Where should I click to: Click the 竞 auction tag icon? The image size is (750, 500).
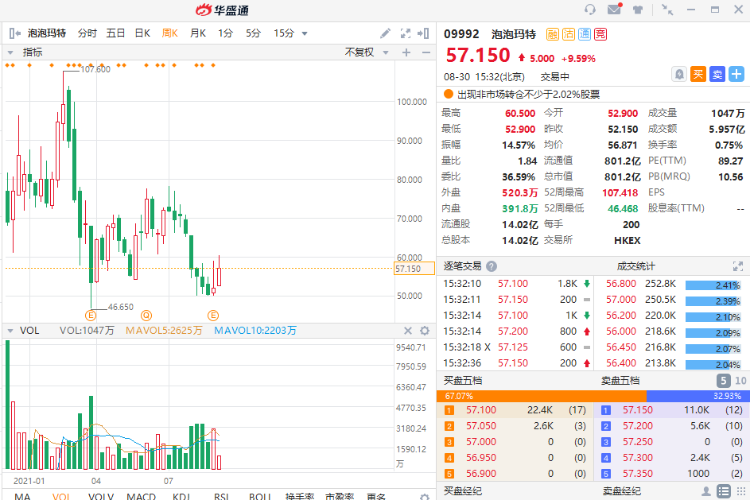(x=600, y=34)
